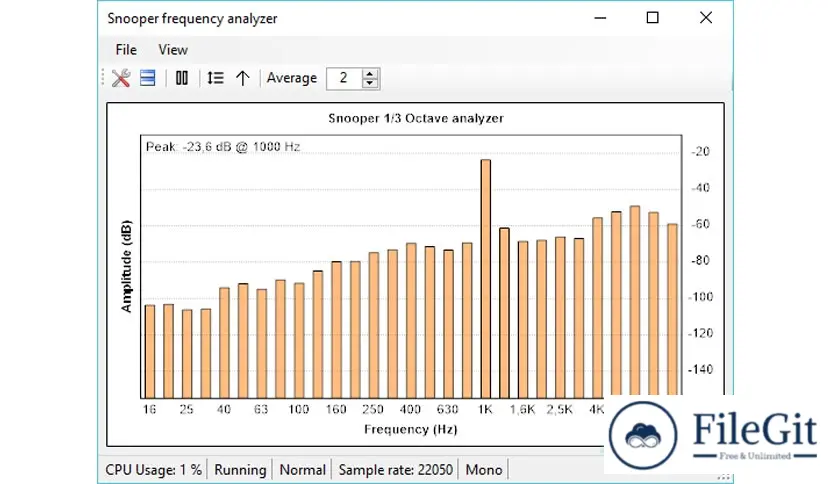Click the auto-scale axis icon
Image resolution: width=836 pixels, height=484 pixels.
215,78
